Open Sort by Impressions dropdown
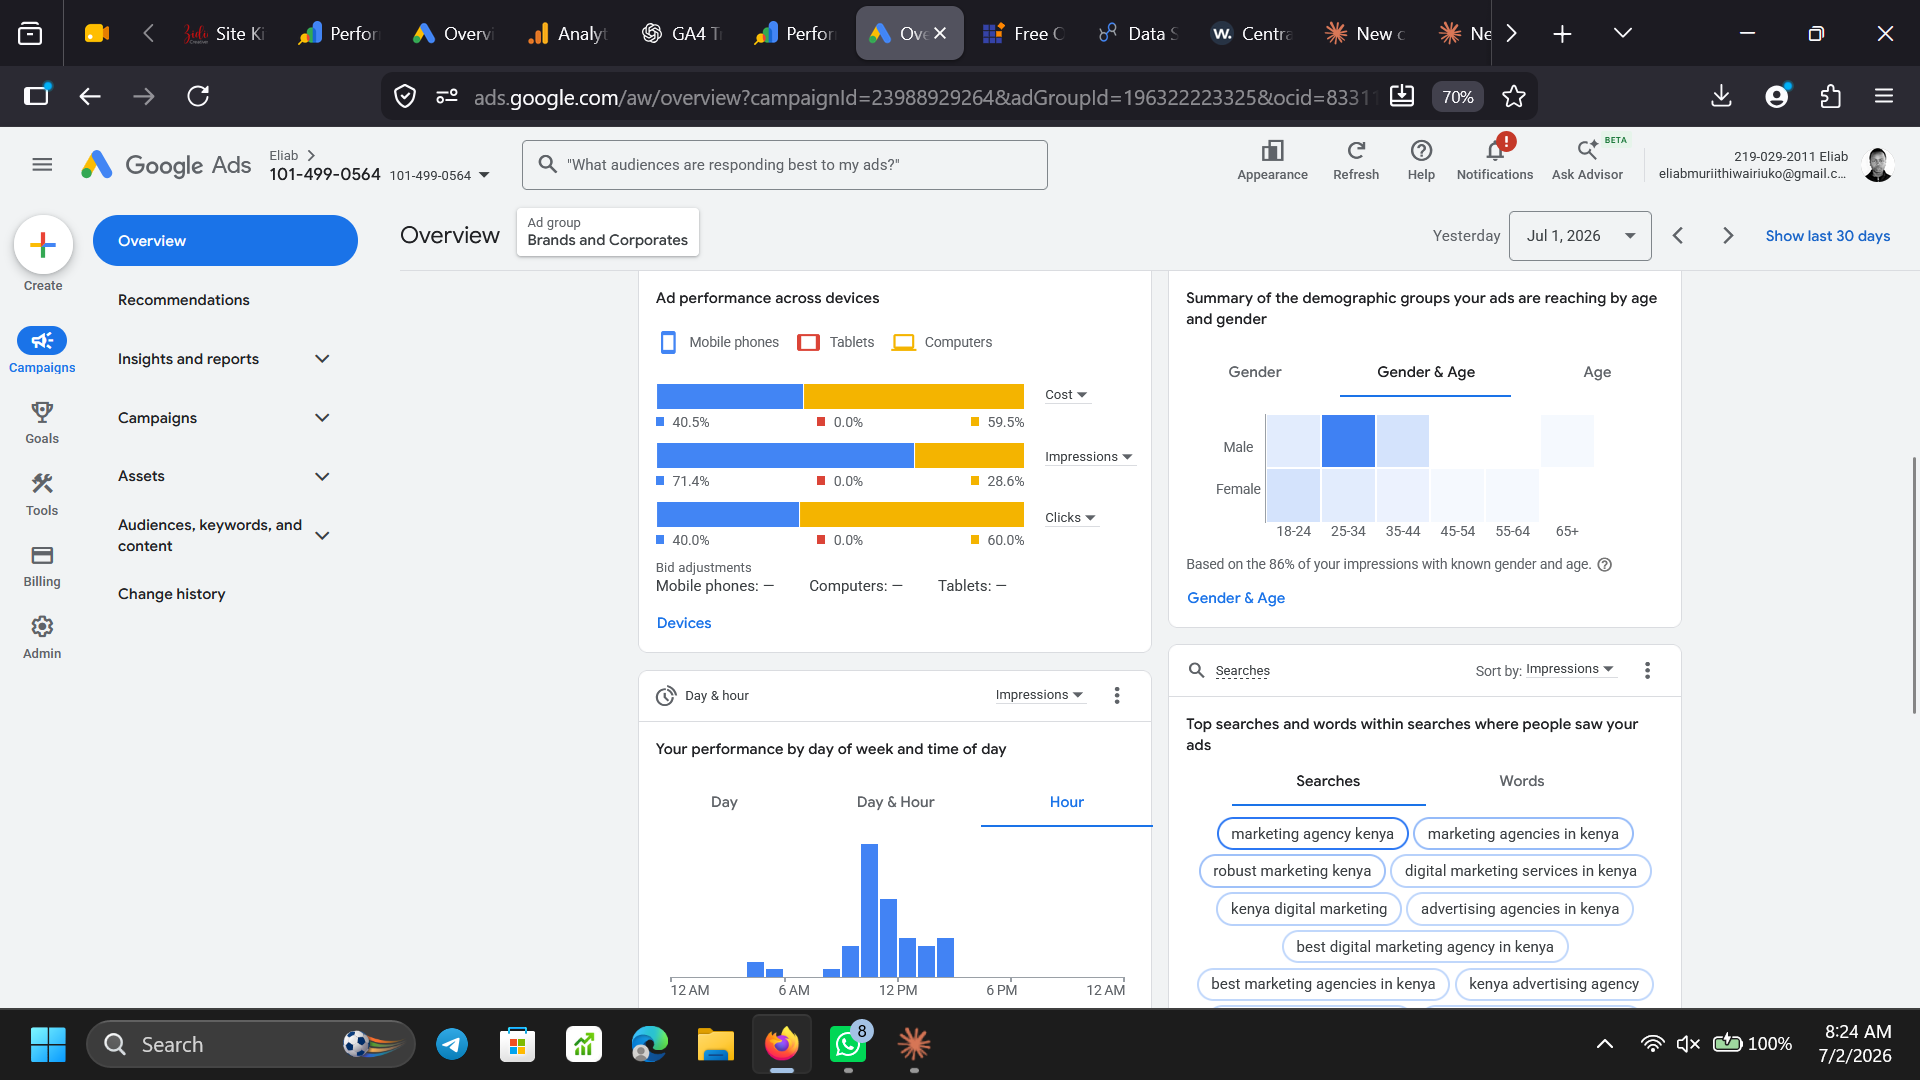 pyautogui.click(x=1570, y=669)
